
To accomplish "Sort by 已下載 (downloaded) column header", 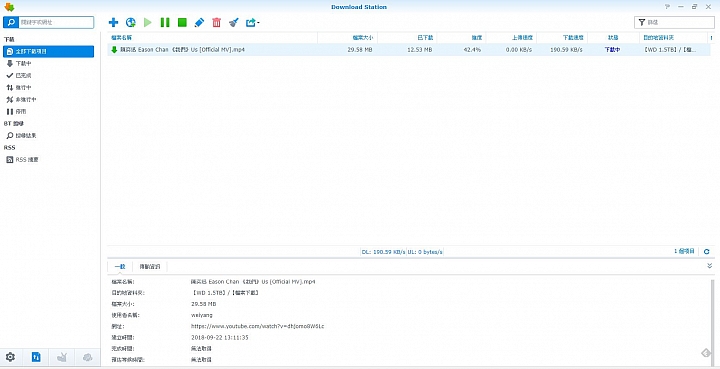I will [407, 38].
